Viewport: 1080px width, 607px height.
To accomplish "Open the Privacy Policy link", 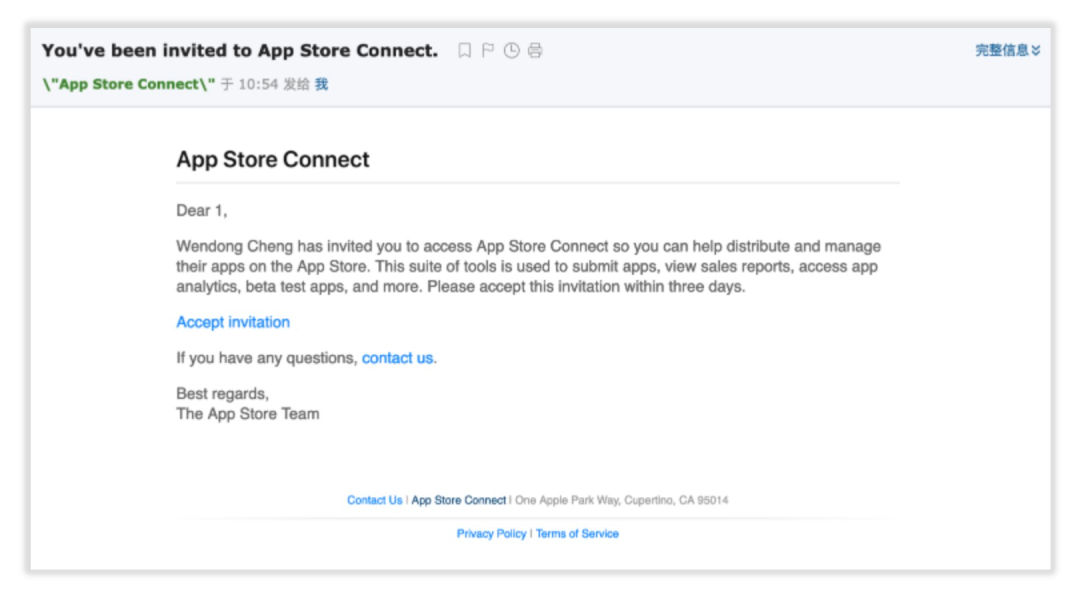I will (491, 533).
